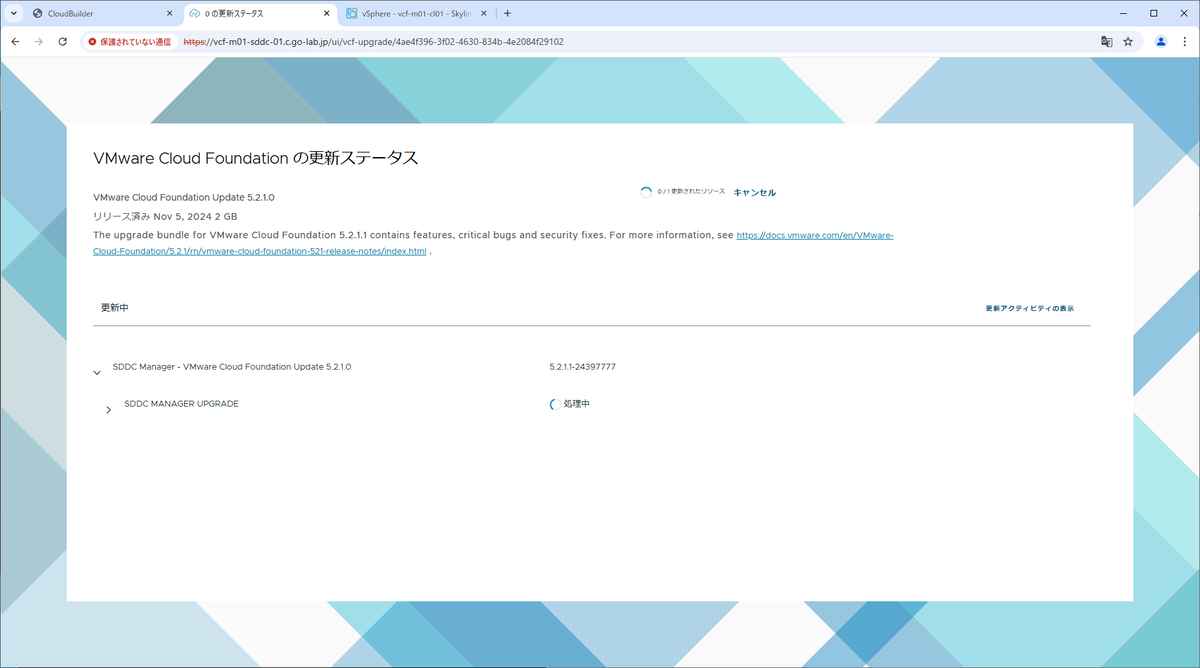Go forward in browser history
The image size is (1200, 668).
[39, 42]
